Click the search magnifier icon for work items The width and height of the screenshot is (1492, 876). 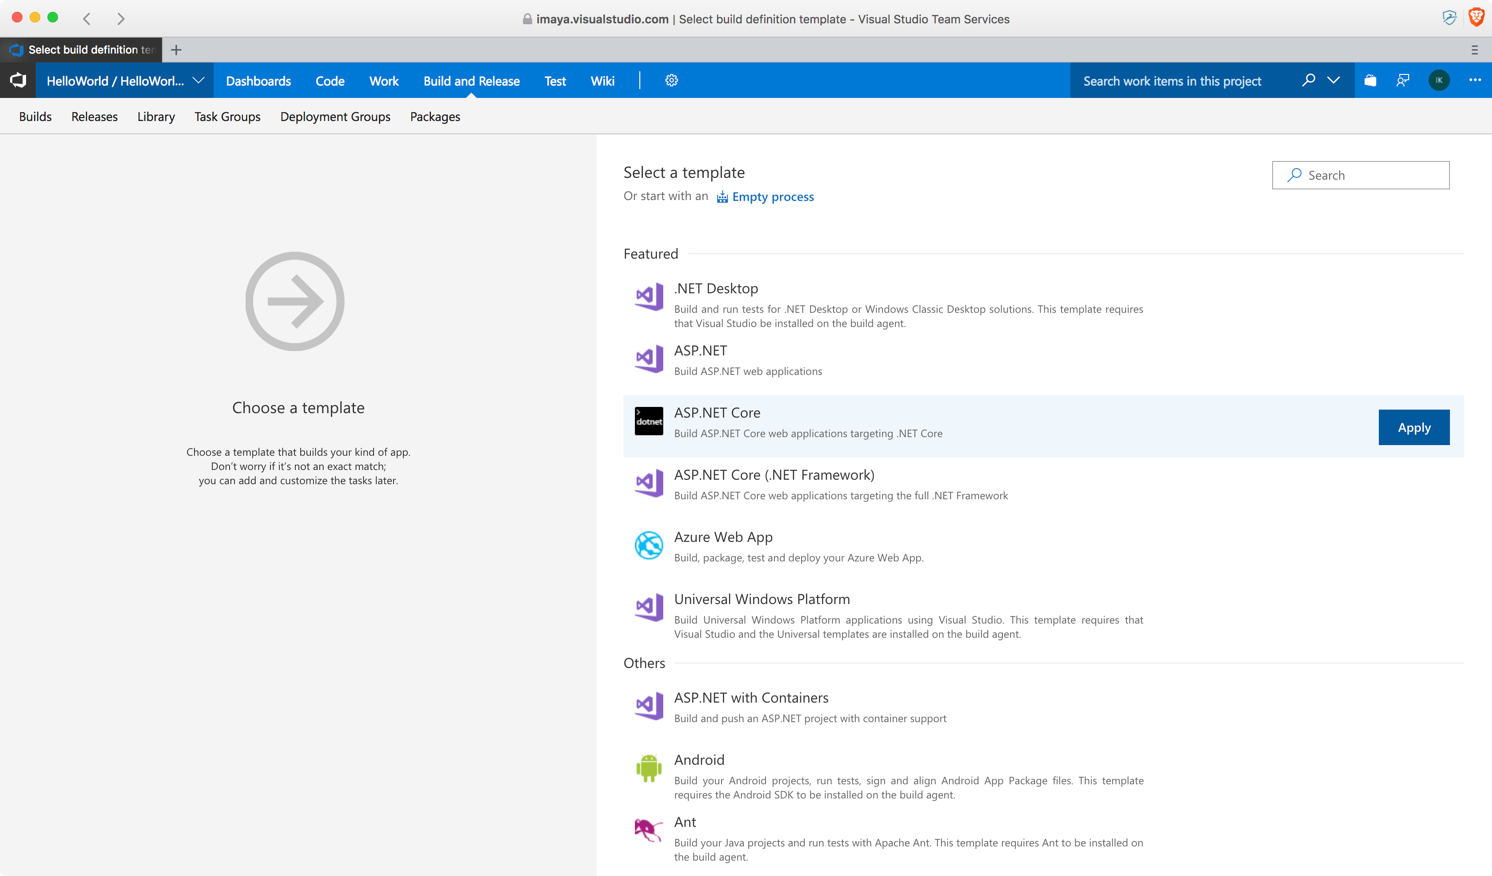[x=1308, y=80]
